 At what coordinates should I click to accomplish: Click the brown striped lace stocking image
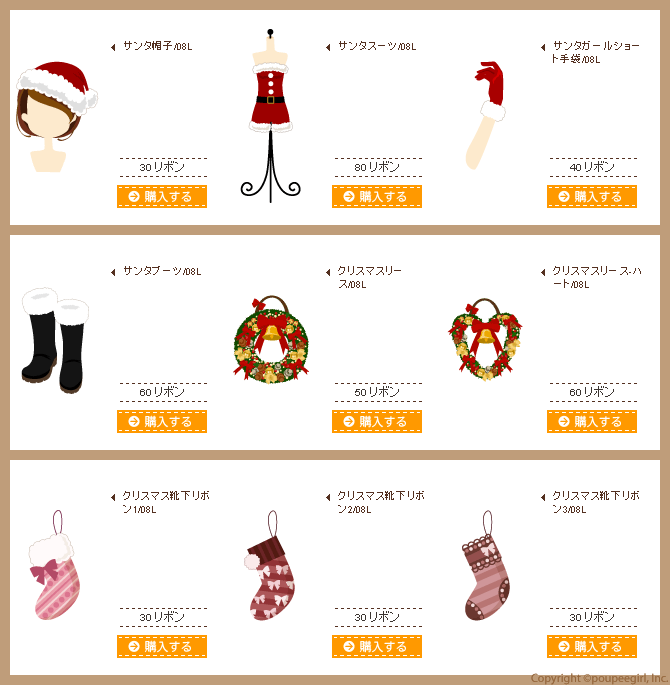click(485, 565)
